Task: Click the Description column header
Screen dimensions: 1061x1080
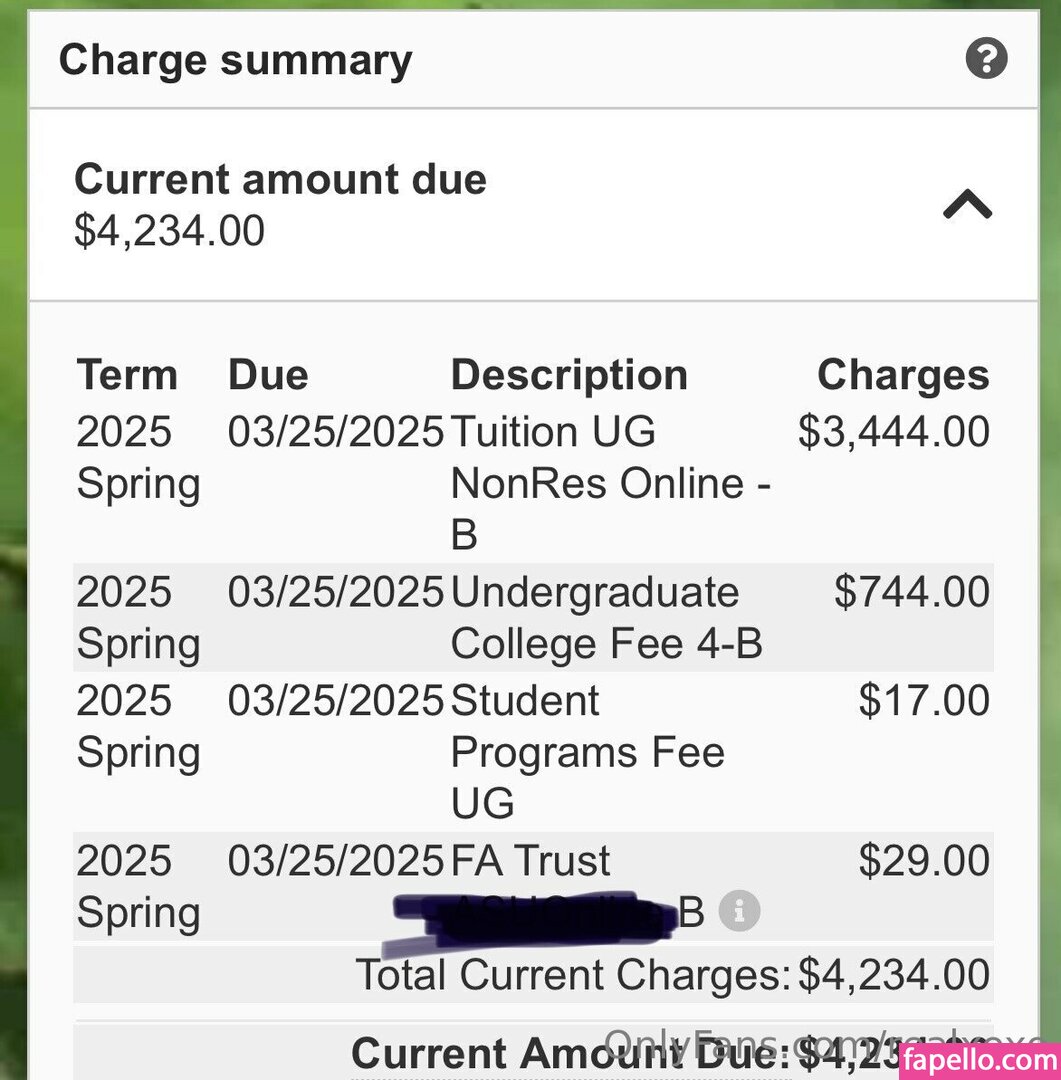Action: (569, 376)
